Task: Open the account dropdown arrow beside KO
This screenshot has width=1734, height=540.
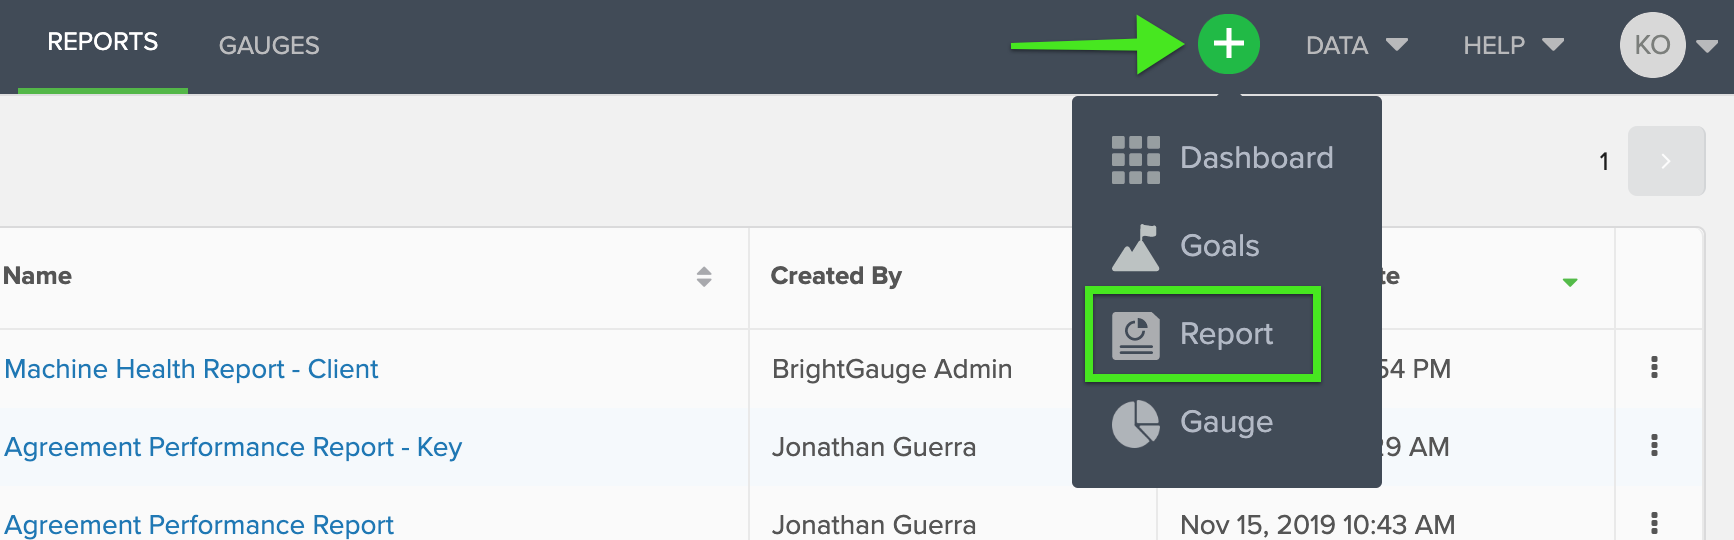Action: click(x=1707, y=46)
